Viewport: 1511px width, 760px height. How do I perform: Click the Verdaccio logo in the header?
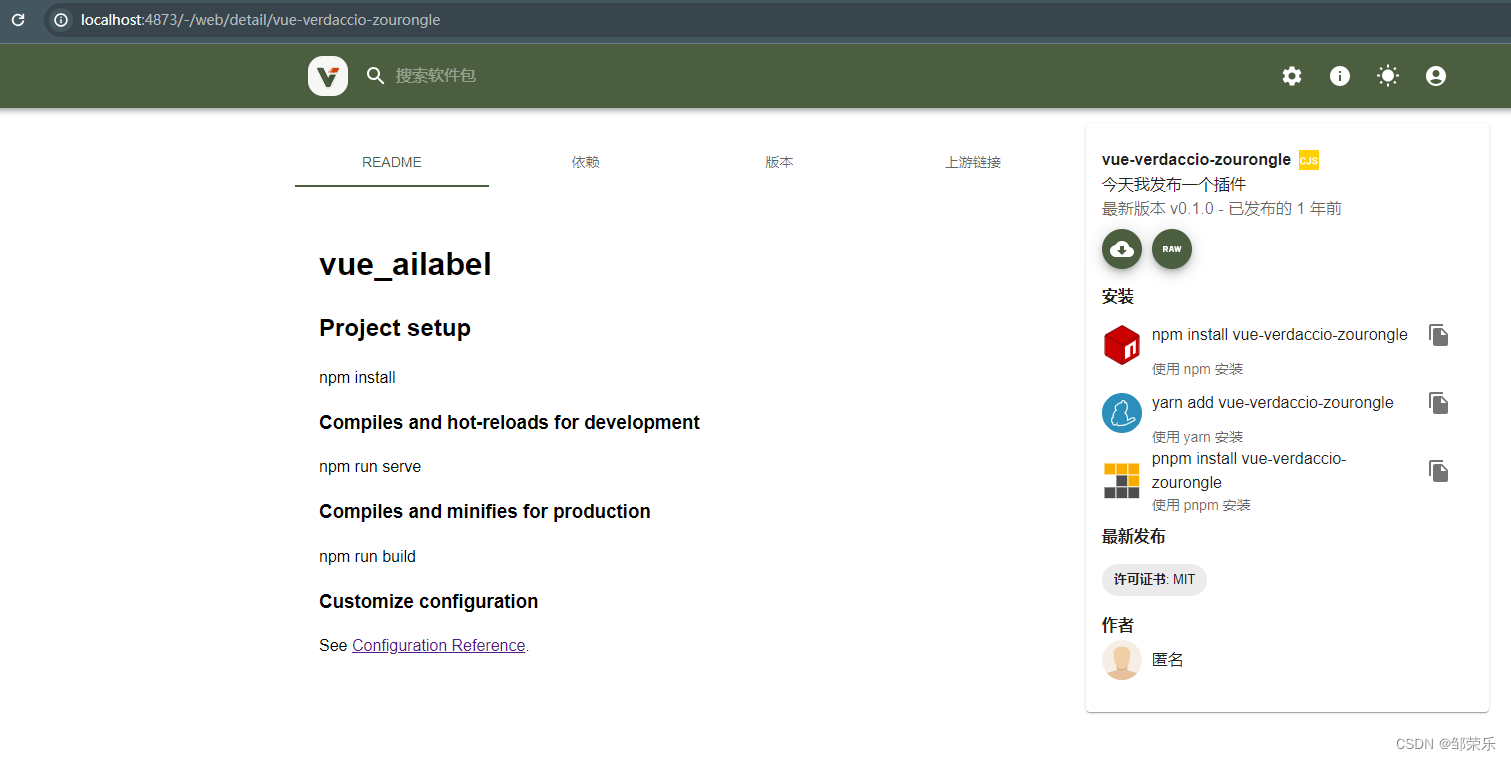pos(328,76)
